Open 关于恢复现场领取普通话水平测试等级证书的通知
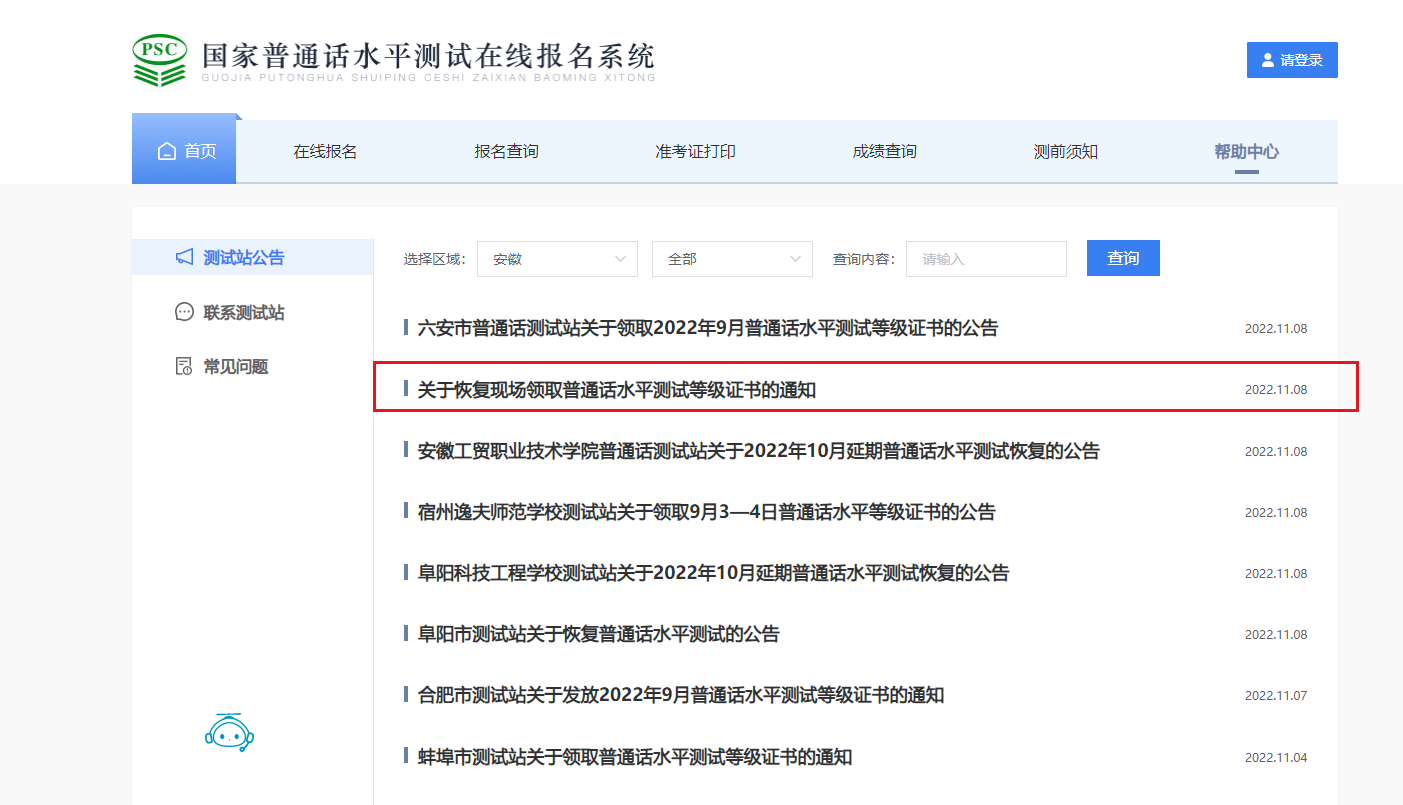 tap(616, 389)
